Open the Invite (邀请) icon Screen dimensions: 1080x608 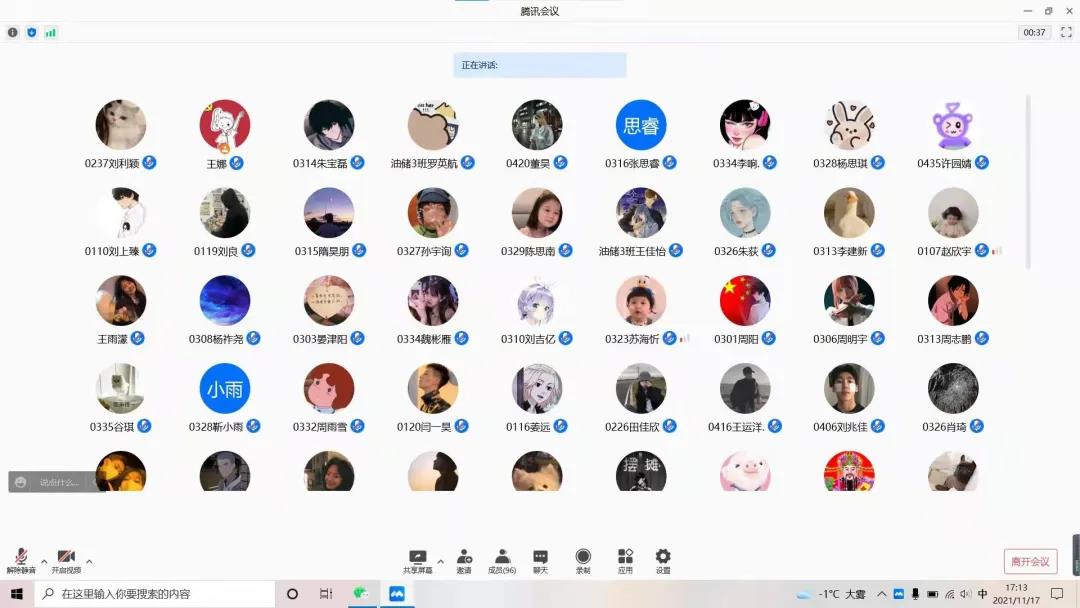[x=464, y=560]
